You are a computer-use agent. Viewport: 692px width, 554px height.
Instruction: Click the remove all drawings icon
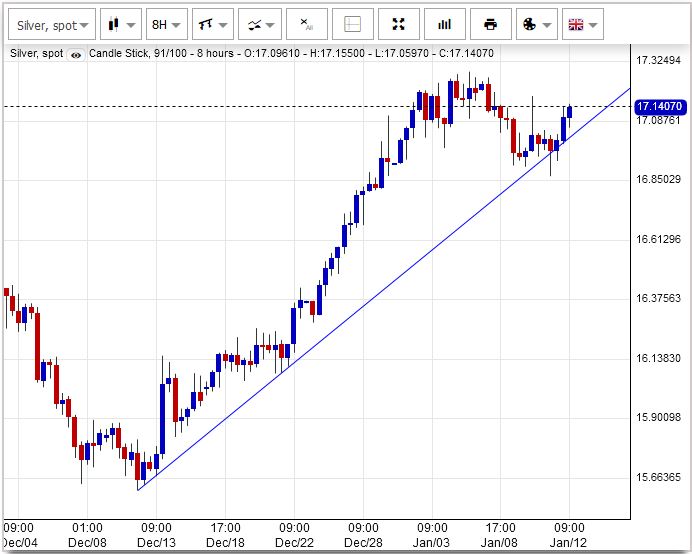tap(307, 24)
